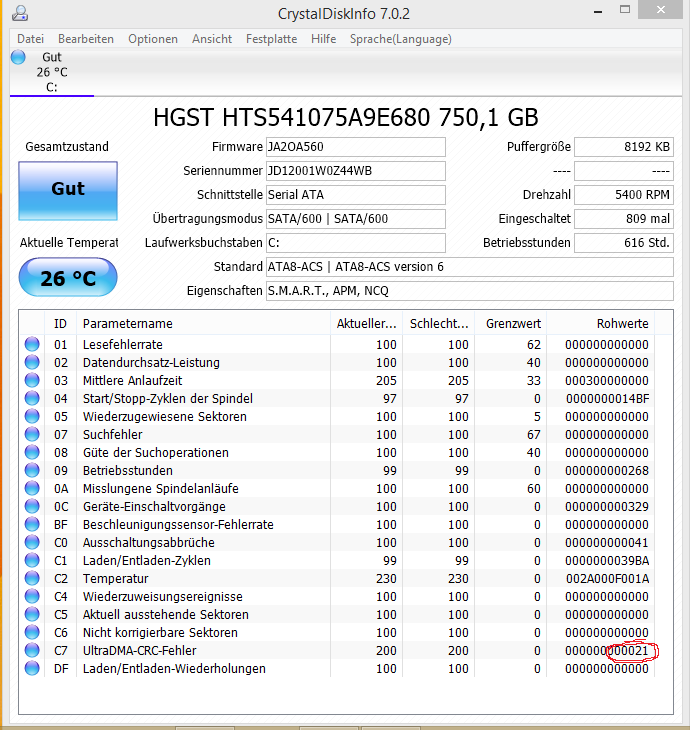This screenshot has width=690, height=730.
Task: Click the 26 °C temperature button
Action: click(x=68, y=277)
